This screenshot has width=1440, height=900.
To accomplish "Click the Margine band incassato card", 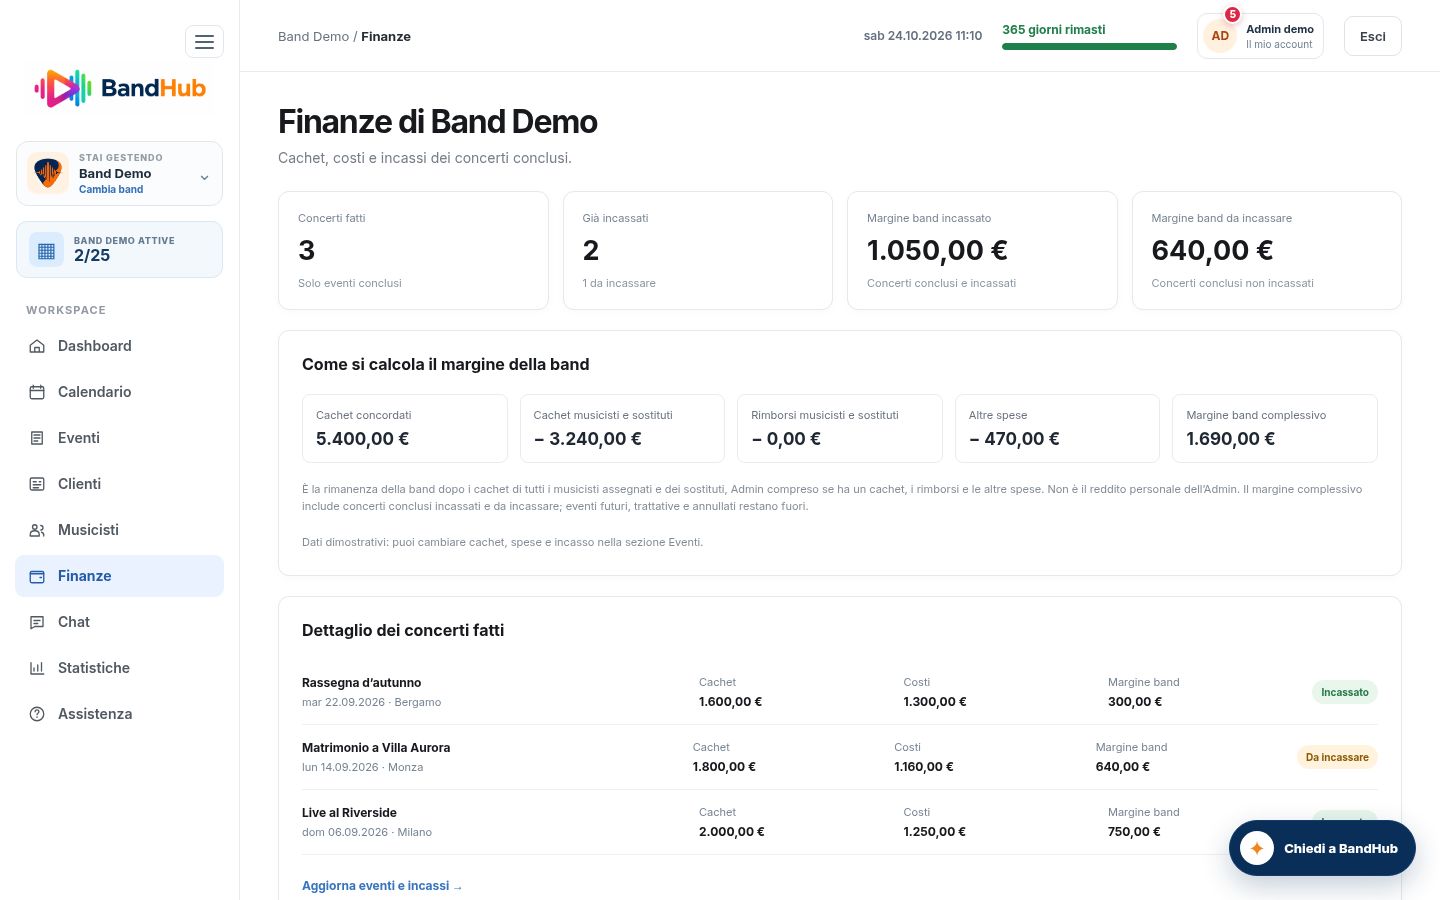I will click(x=982, y=250).
